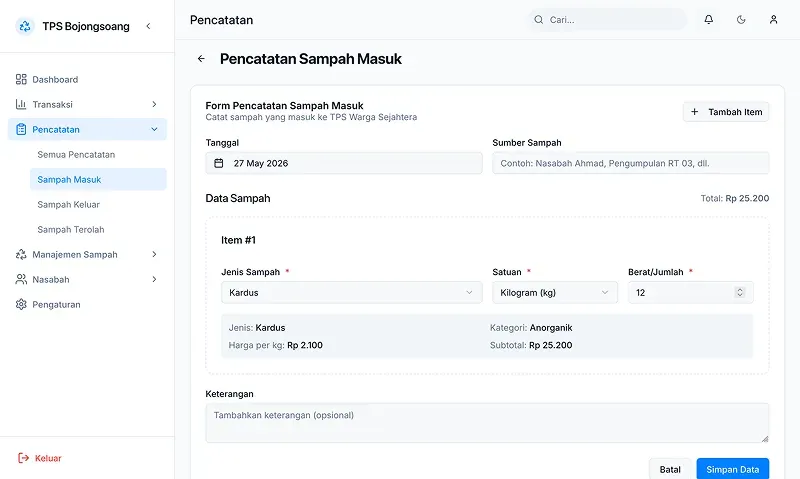Open Sampah Terolah submenu
This screenshot has height=479, width=800.
[x=98, y=229]
